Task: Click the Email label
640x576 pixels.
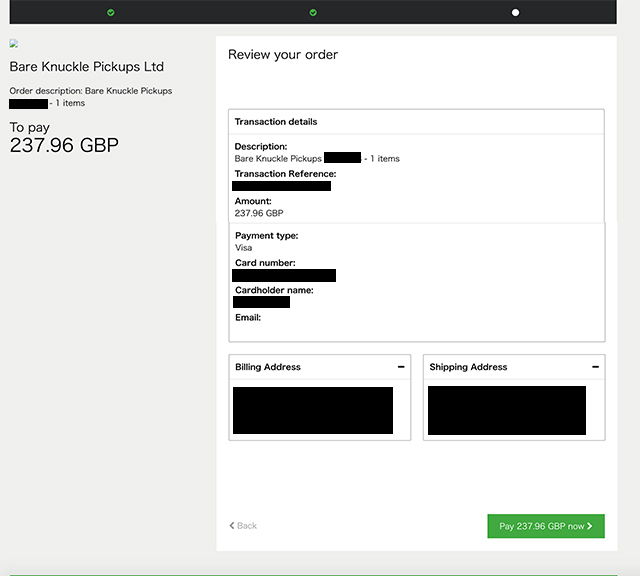Action: point(248,318)
